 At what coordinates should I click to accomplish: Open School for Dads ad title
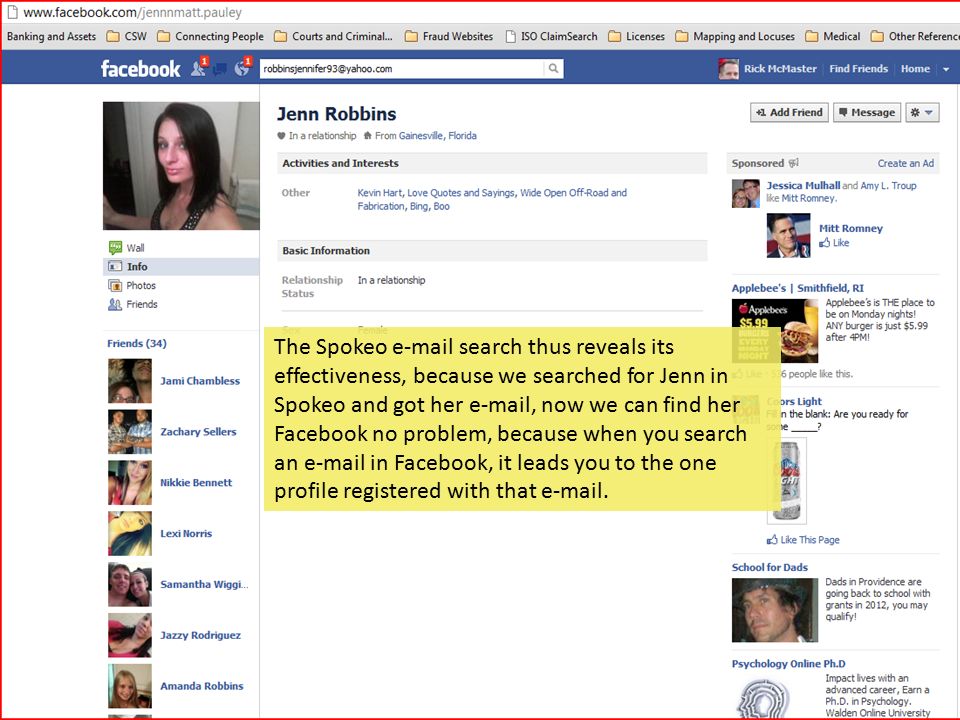click(770, 568)
